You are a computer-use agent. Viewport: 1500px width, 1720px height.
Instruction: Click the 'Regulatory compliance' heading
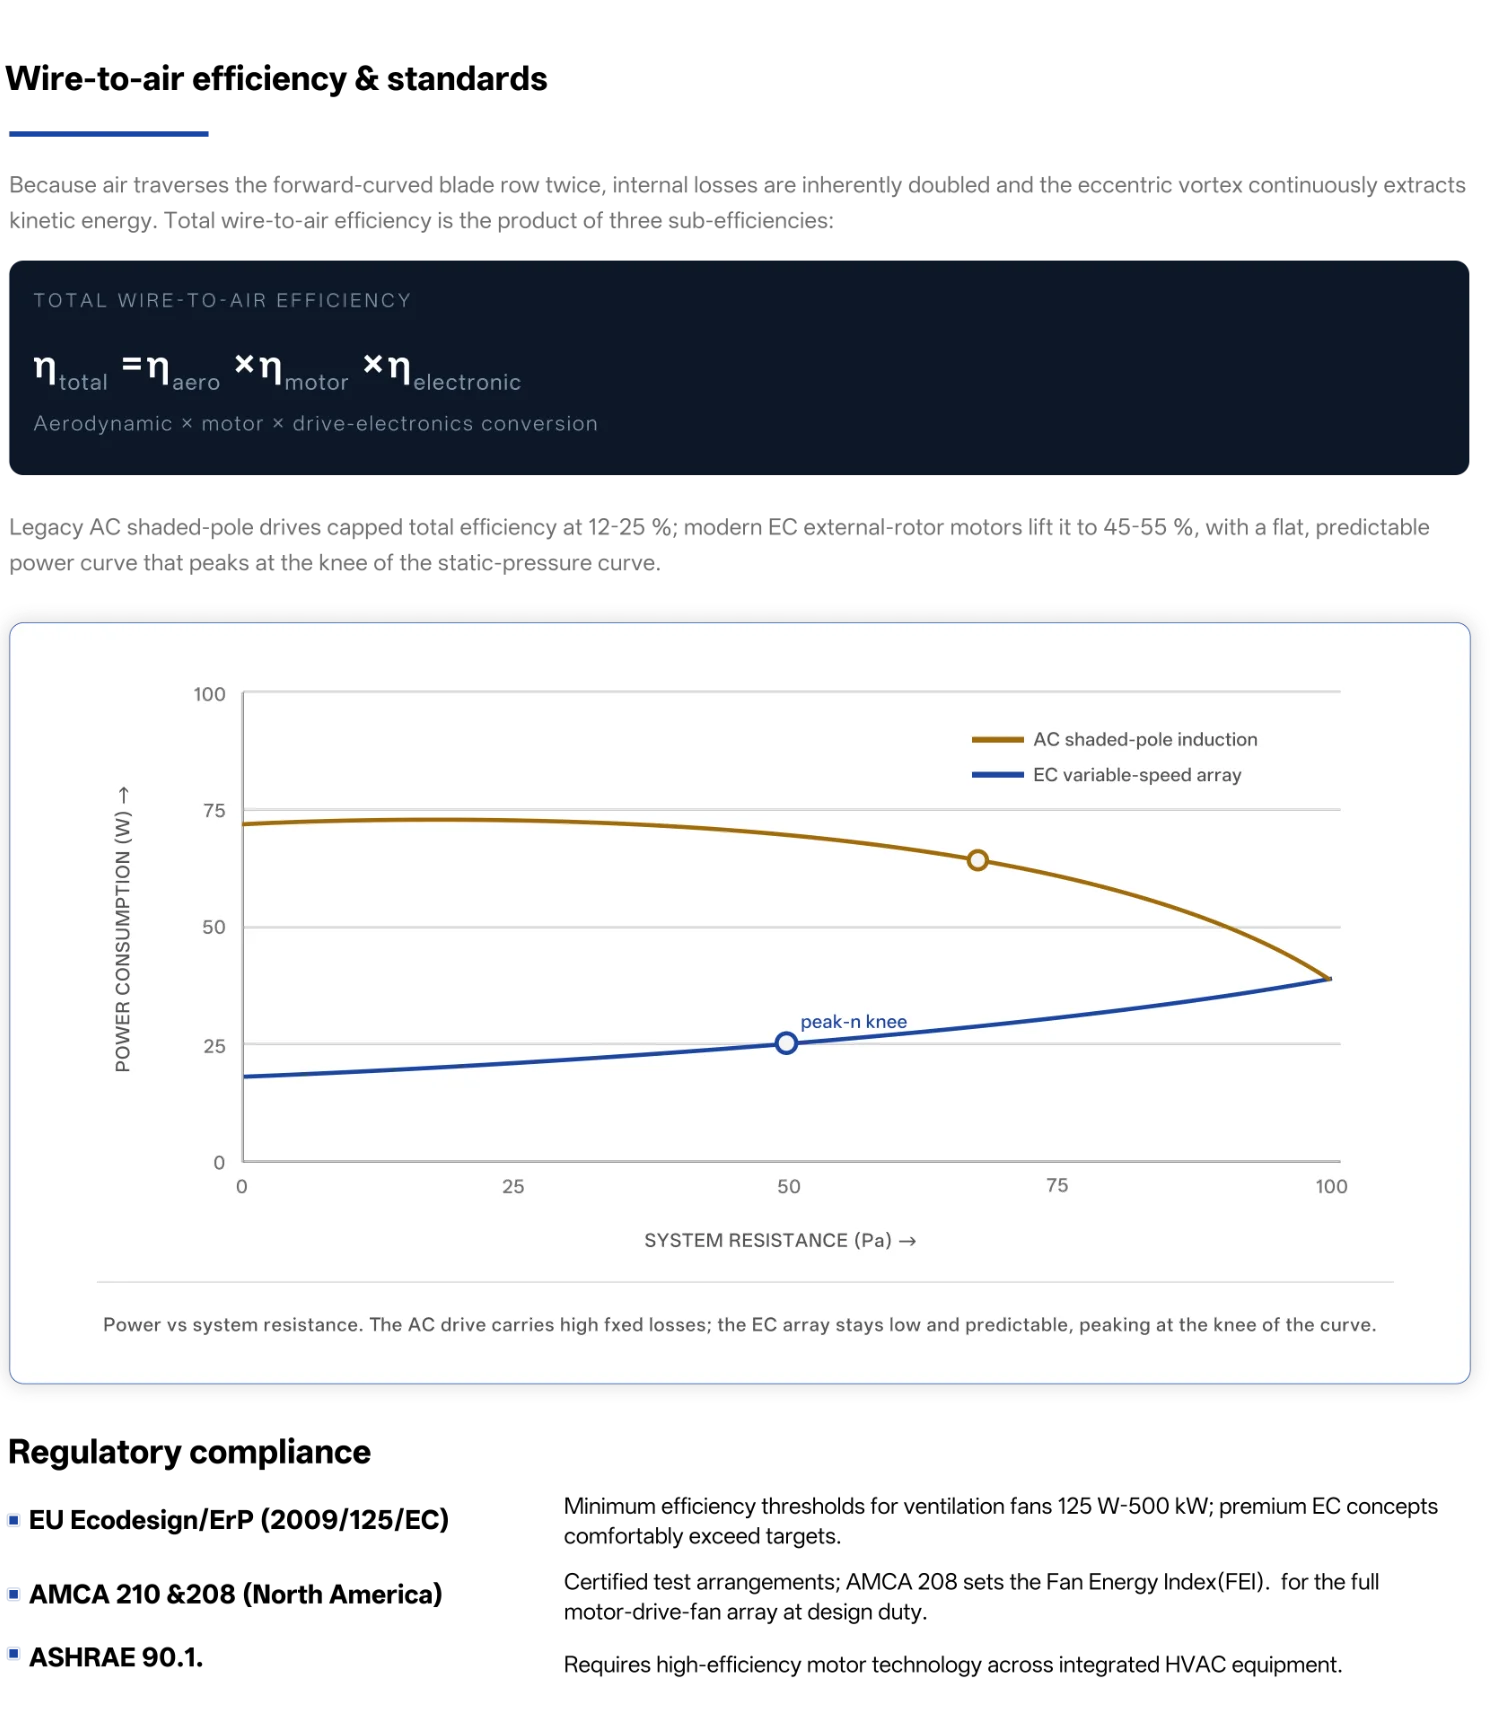(x=190, y=1452)
